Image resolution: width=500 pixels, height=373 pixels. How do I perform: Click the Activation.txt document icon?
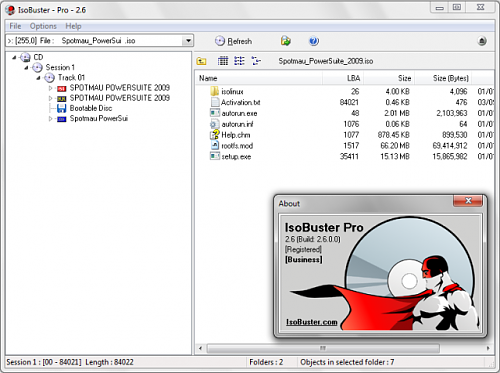click(x=215, y=102)
